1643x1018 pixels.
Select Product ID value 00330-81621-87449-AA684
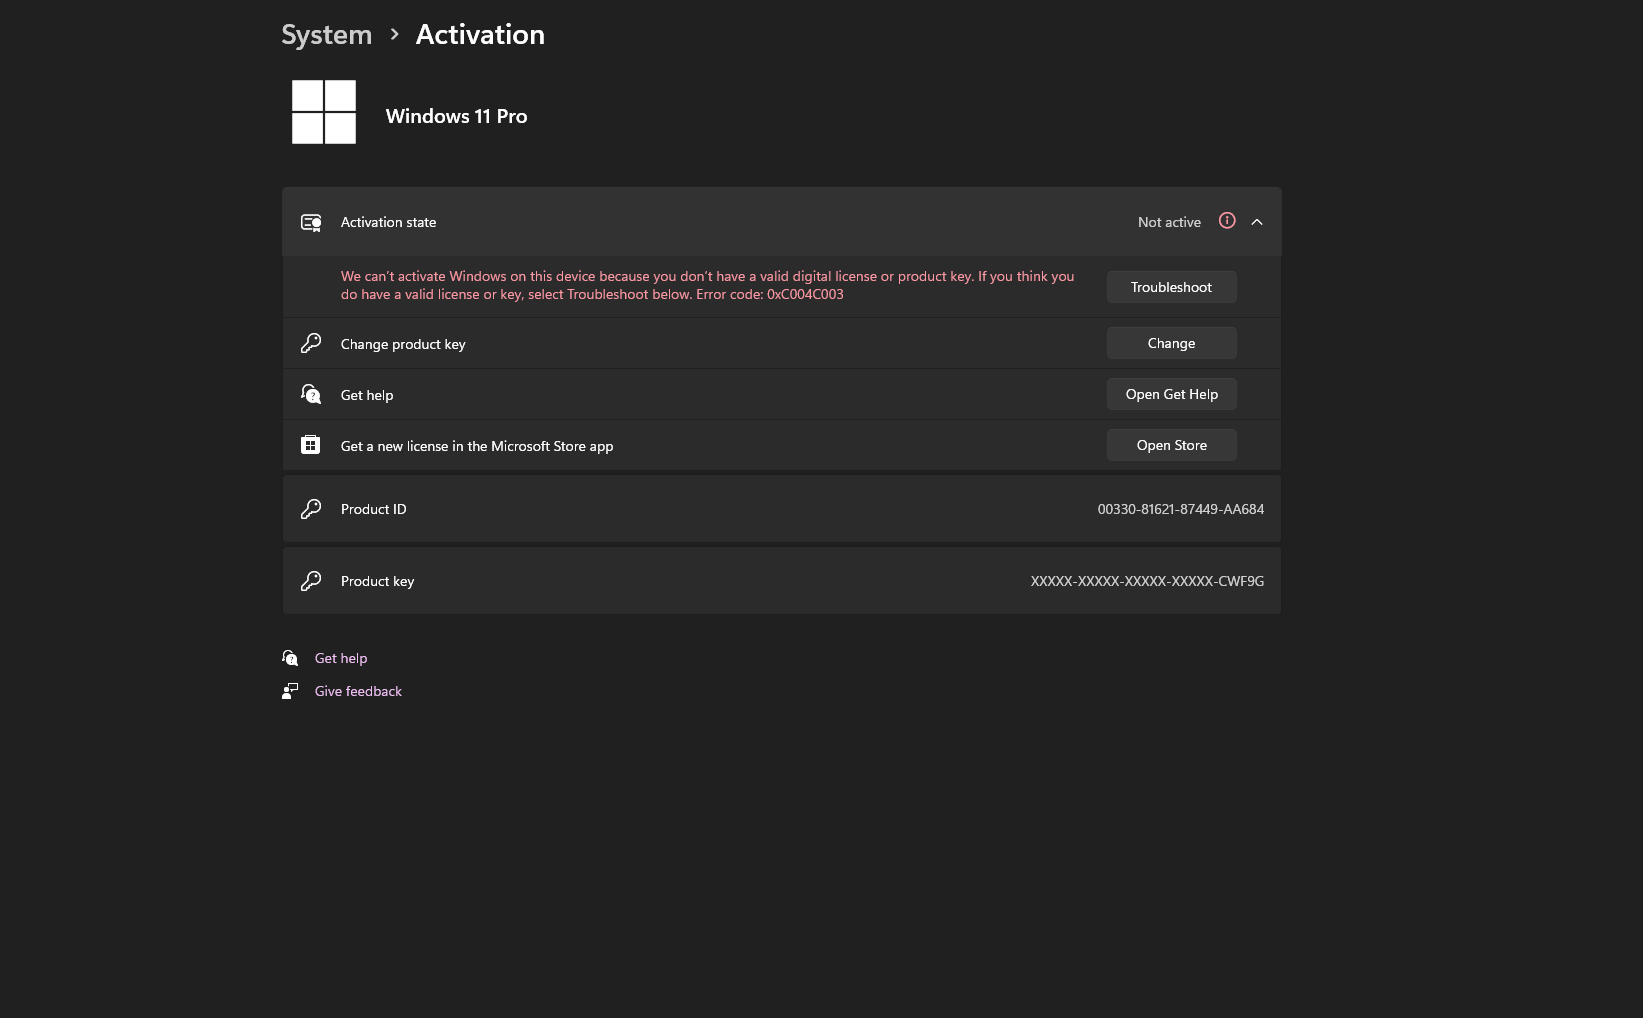point(1180,509)
